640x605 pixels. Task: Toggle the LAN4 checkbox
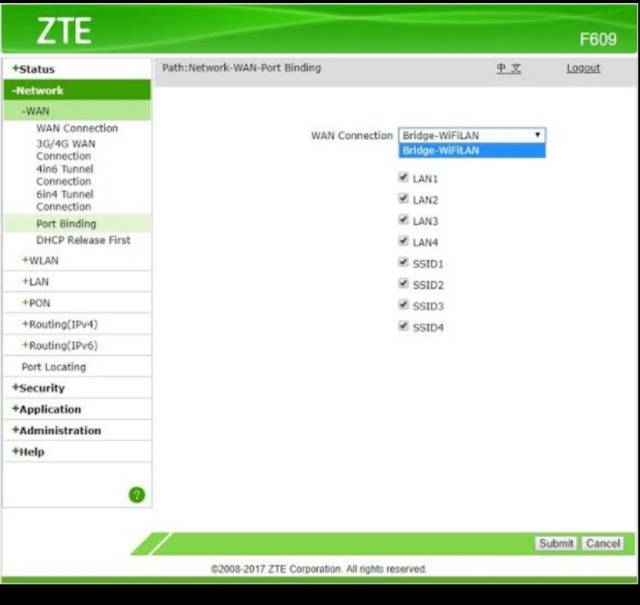(403, 241)
